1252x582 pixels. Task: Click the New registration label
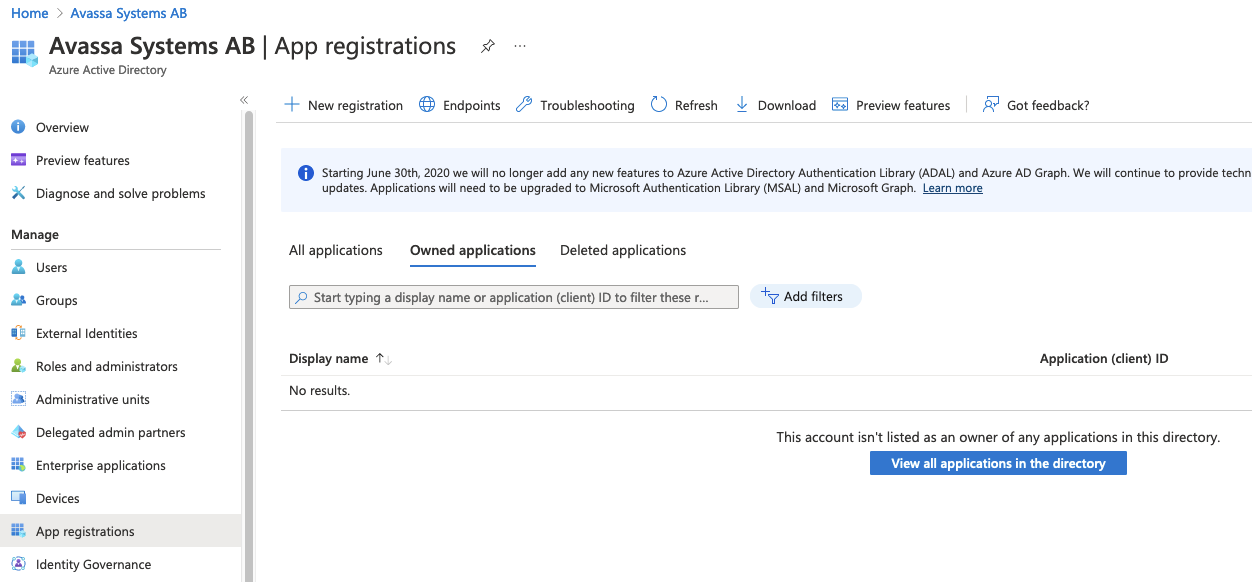[355, 105]
